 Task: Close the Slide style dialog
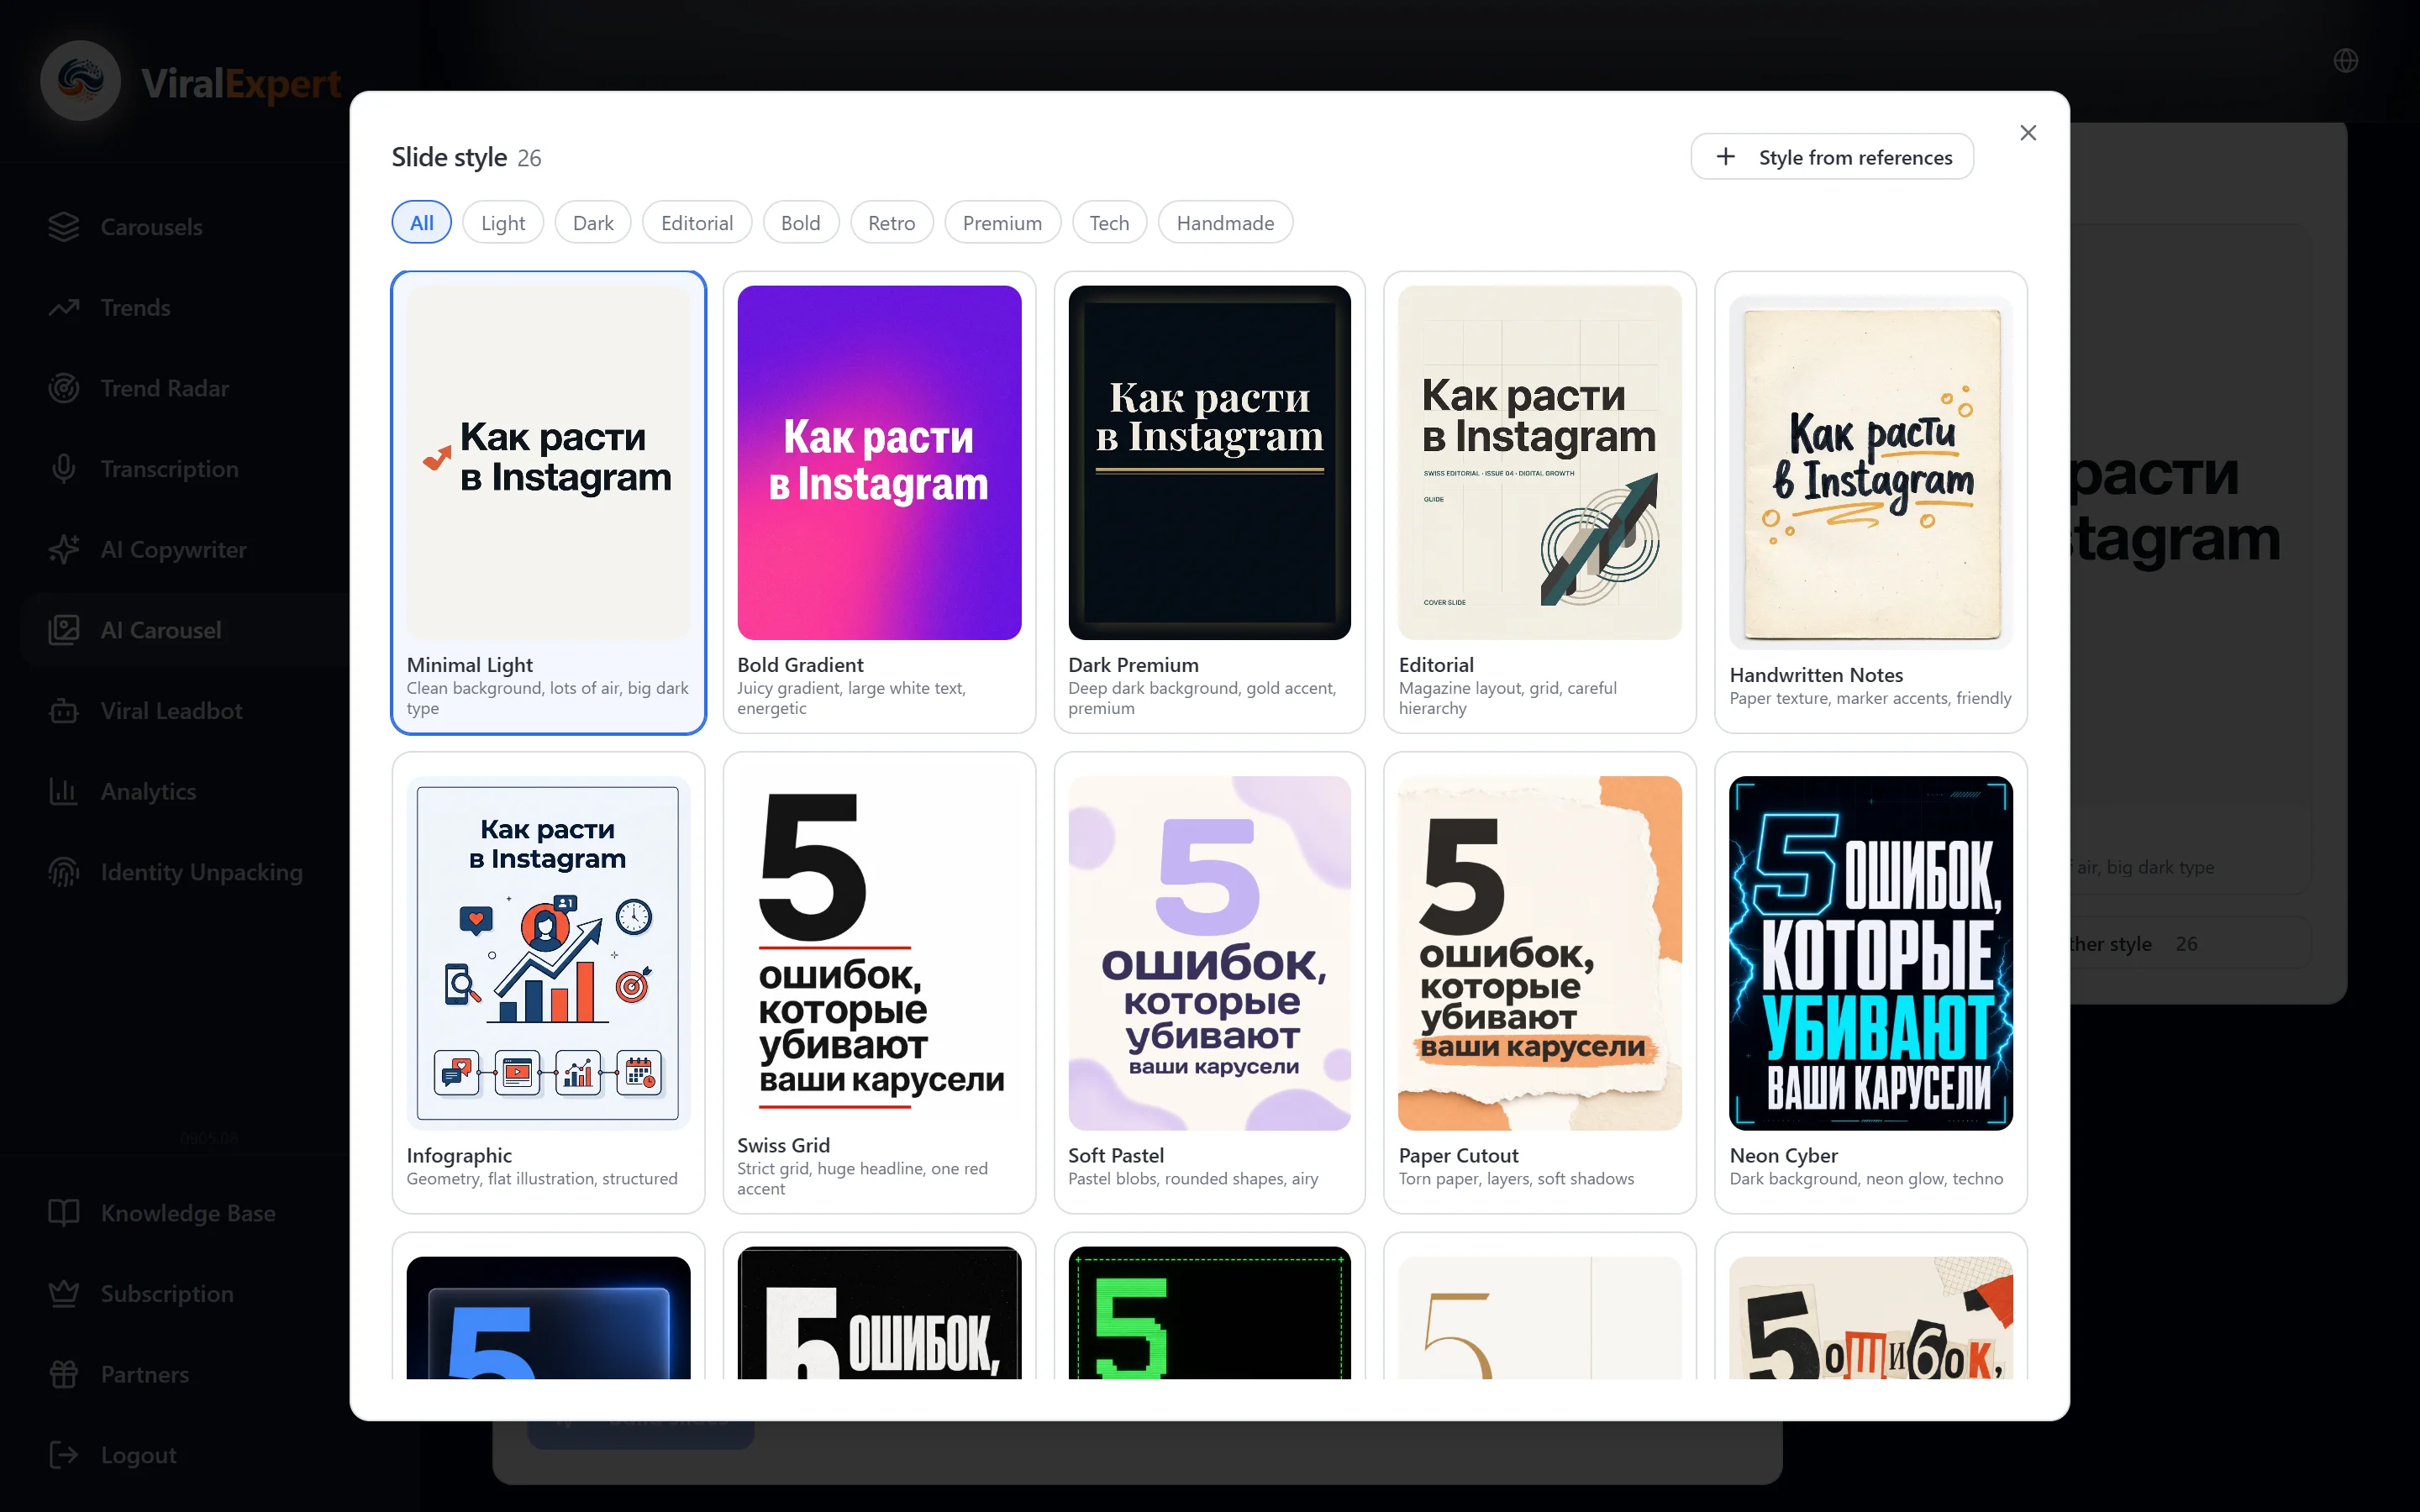pyautogui.click(x=2028, y=133)
